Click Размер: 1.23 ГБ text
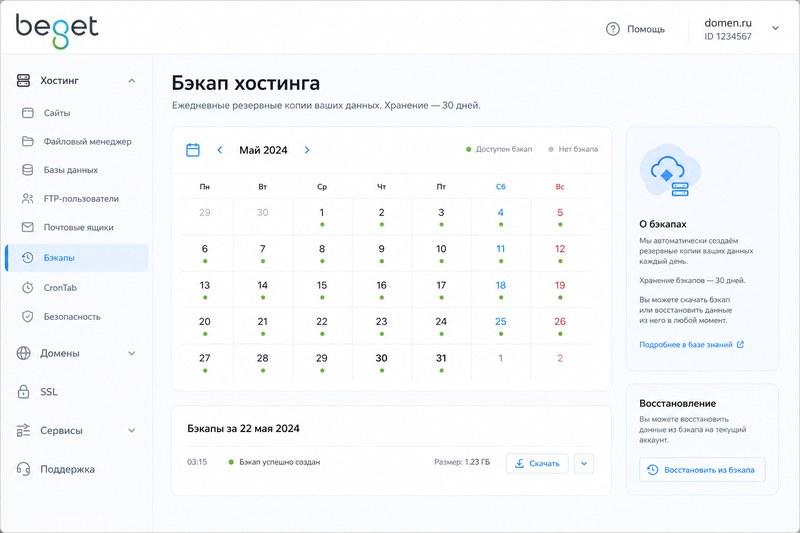Image resolution: width=800 pixels, height=533 pixels. (x=462, y=462)
